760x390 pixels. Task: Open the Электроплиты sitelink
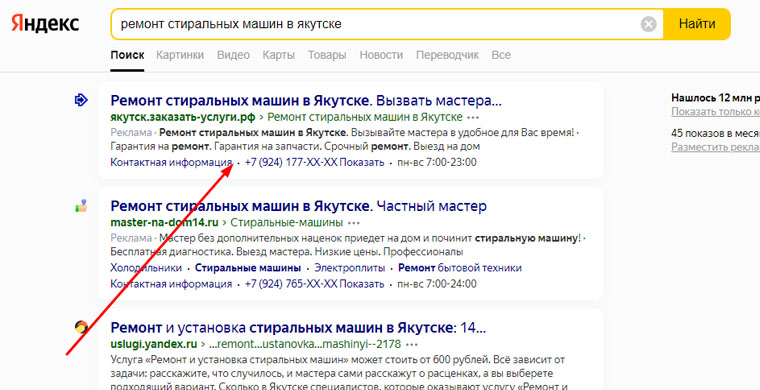click(x=349, y=268)
